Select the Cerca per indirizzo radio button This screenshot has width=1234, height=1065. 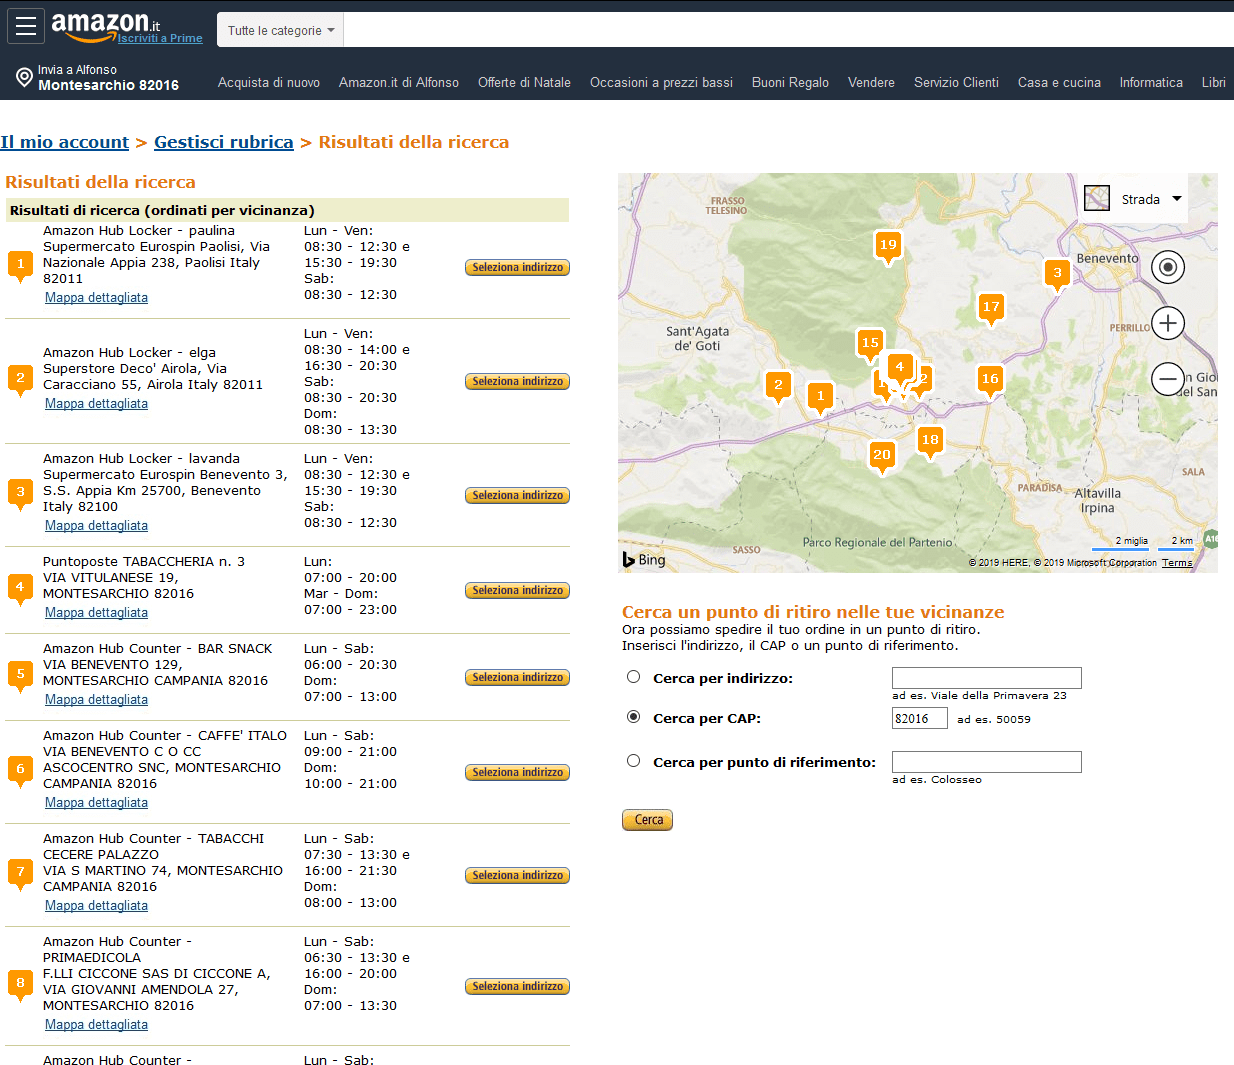pyautogui.click(x=633, y=677)
